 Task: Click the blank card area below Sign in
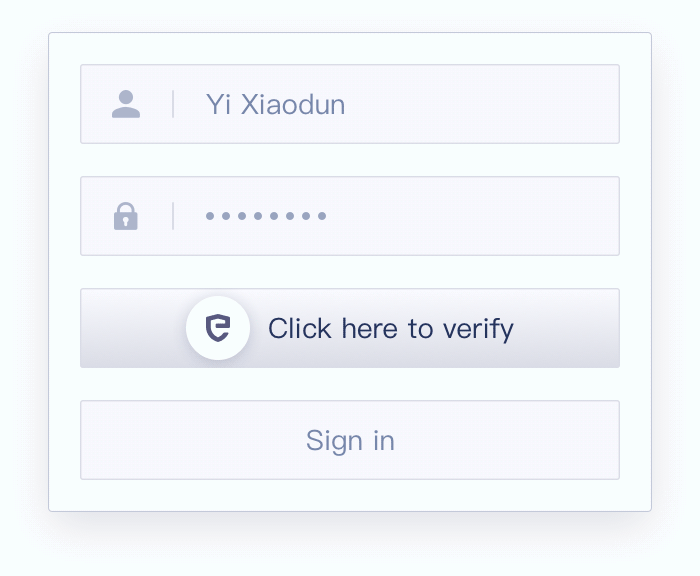tap(350, 495)
